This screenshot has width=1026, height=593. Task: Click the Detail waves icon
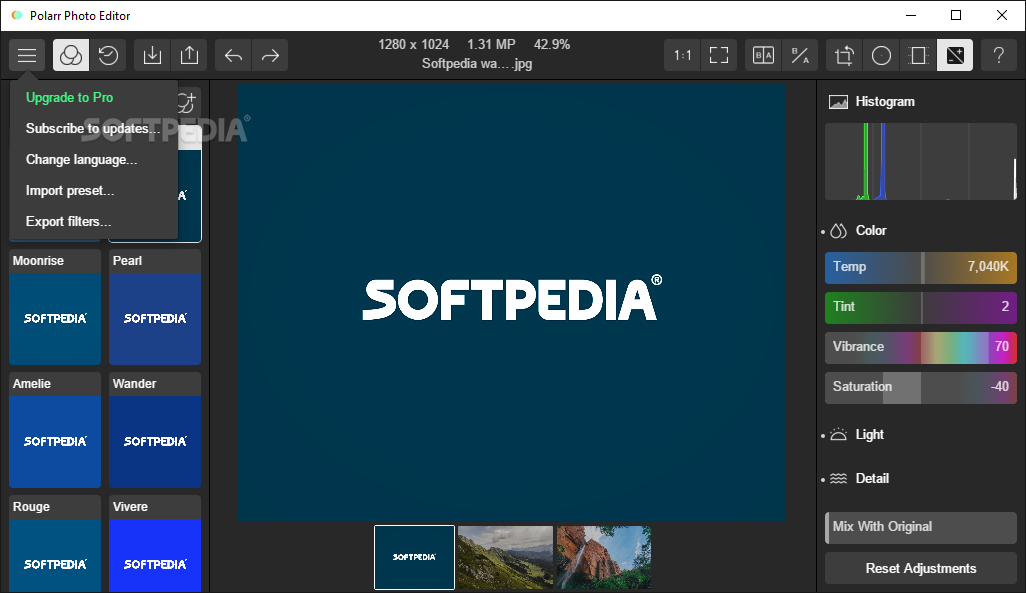(x=838, y=478)
